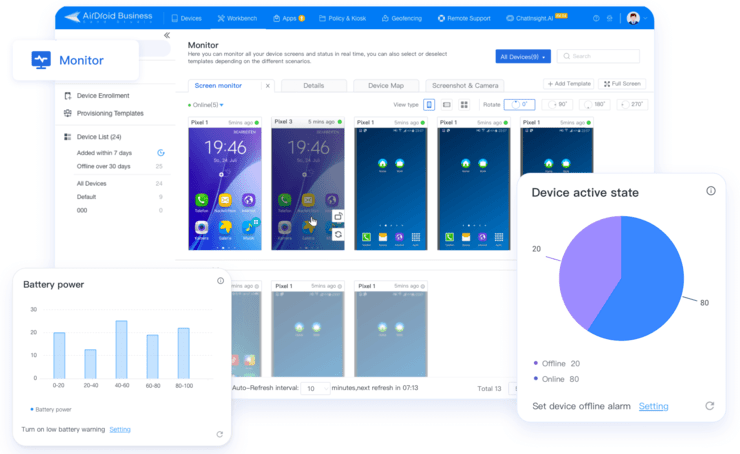The image size is (740, 454).
Task: Click Battery power info icon
Action: (220, 281)
